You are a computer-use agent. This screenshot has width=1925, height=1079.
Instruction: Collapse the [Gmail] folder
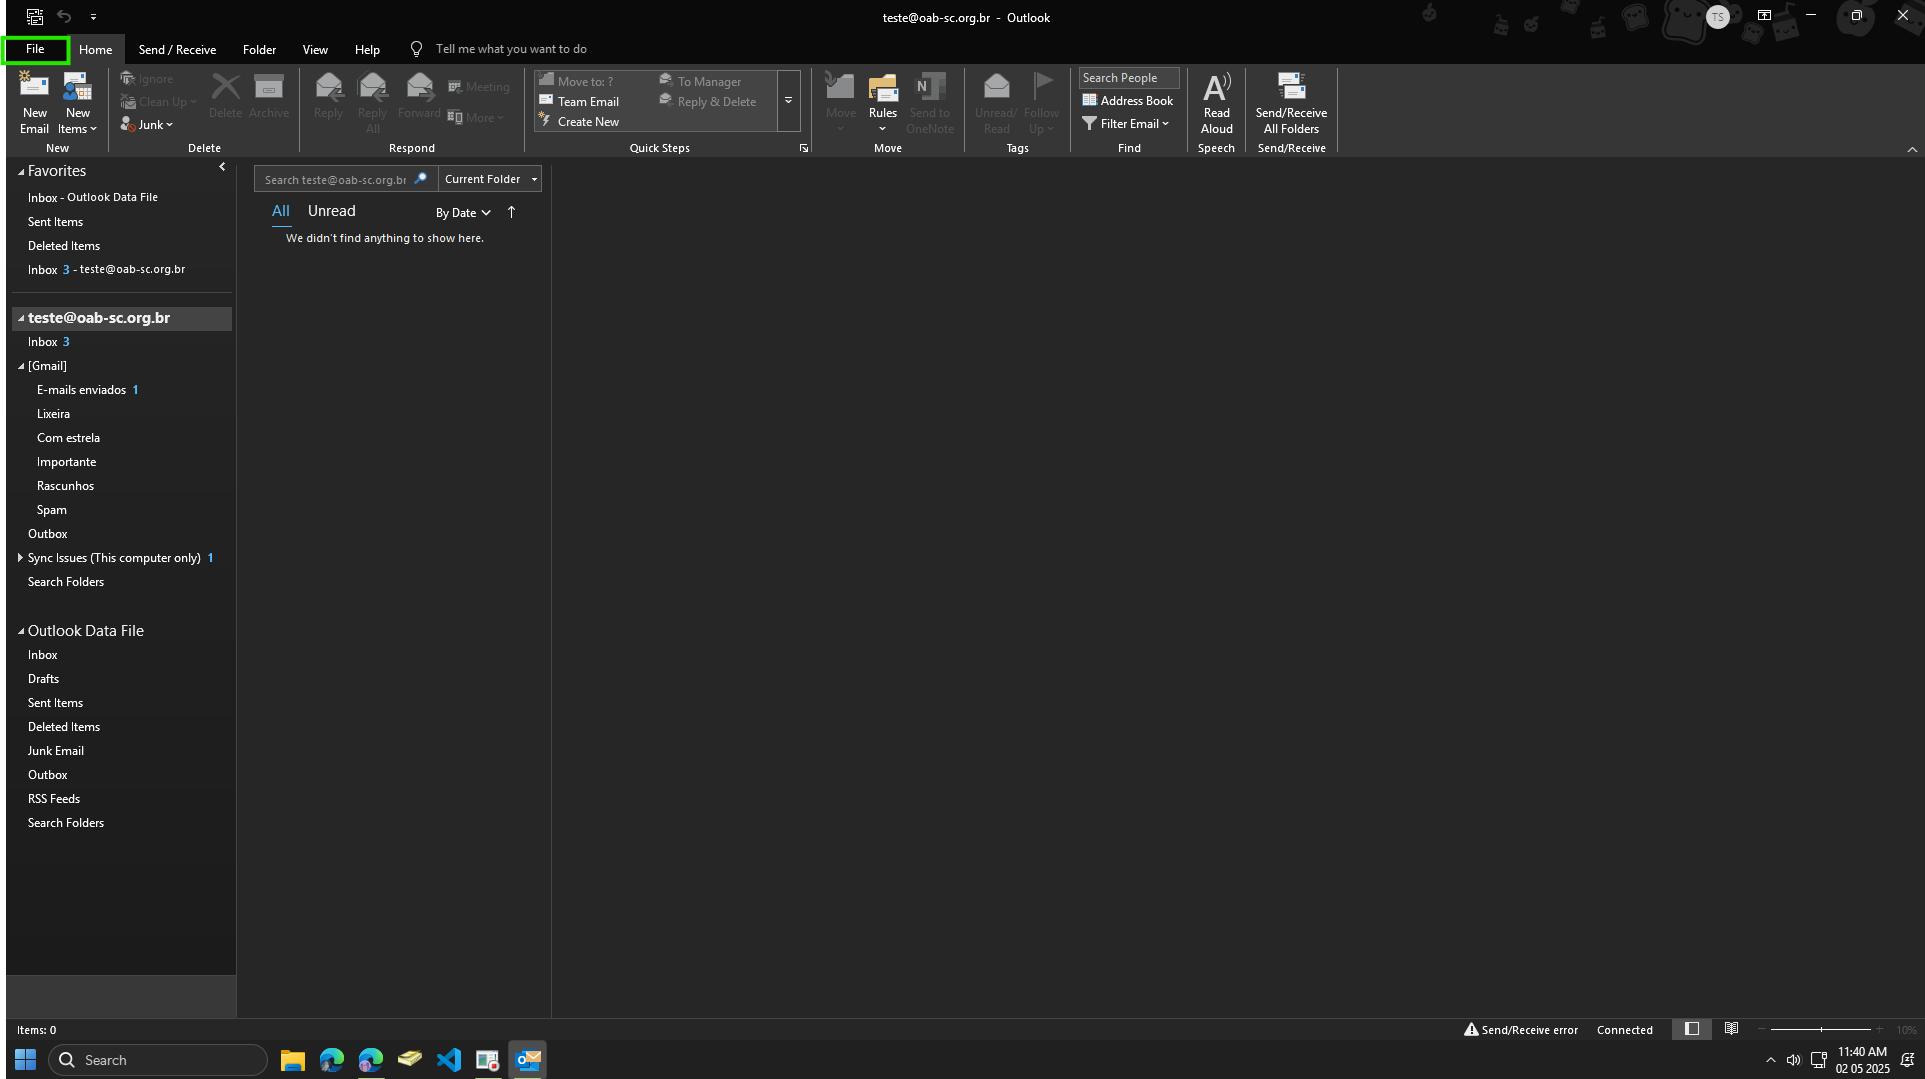[x=20, y=366]
